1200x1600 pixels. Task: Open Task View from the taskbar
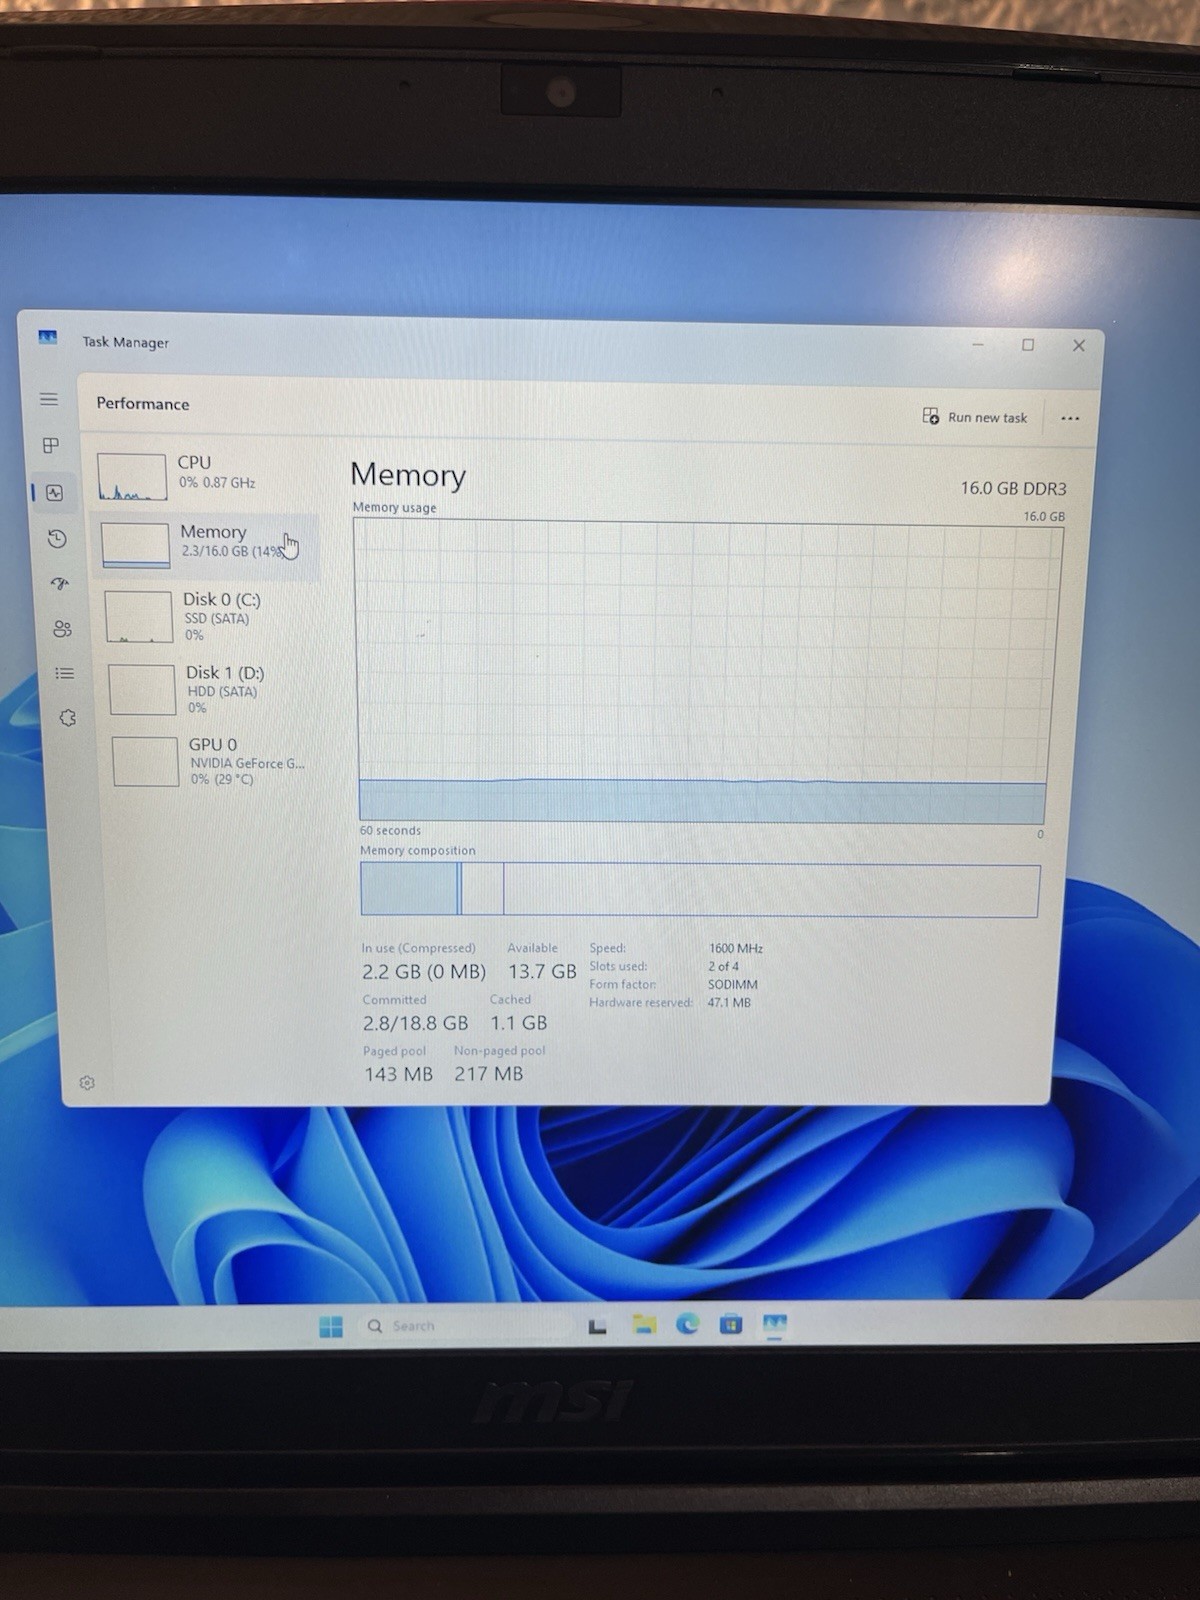click(597, 1326)
